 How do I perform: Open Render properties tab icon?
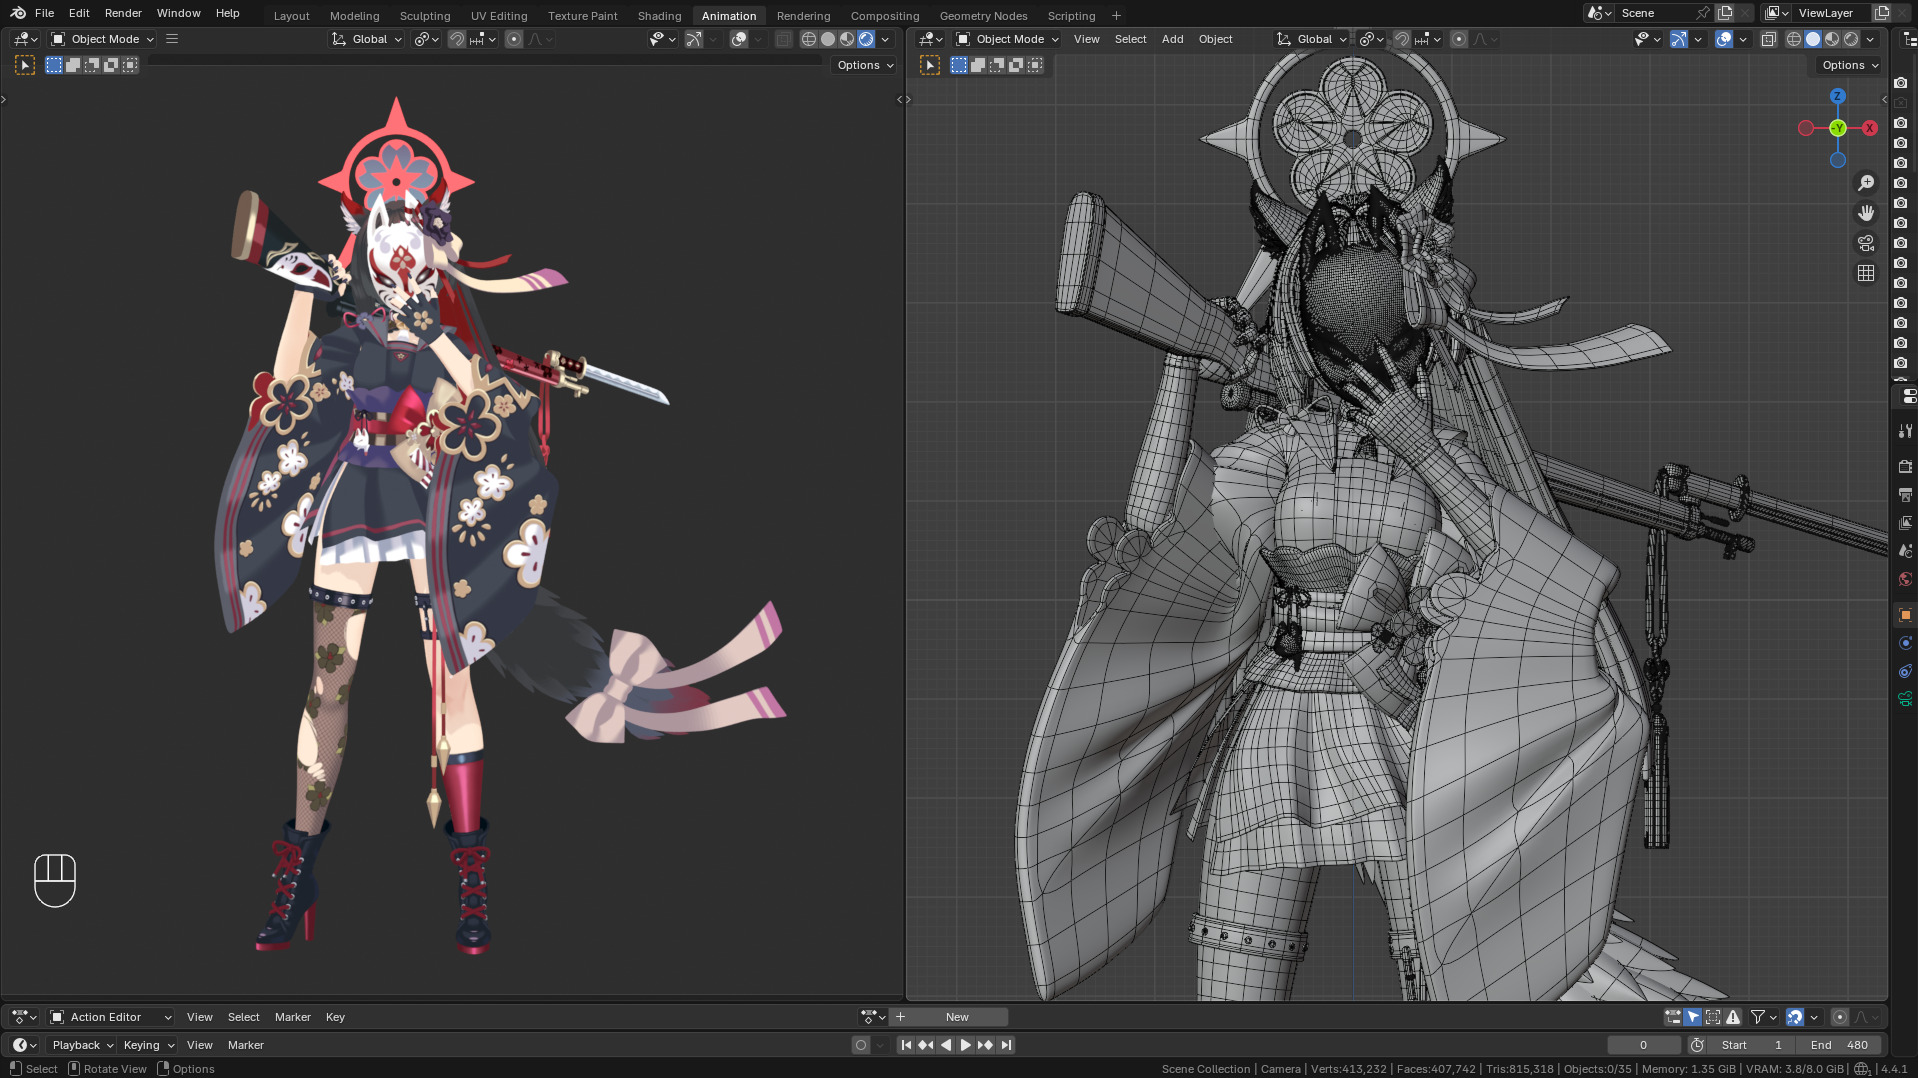click(x=1905, y=467)
